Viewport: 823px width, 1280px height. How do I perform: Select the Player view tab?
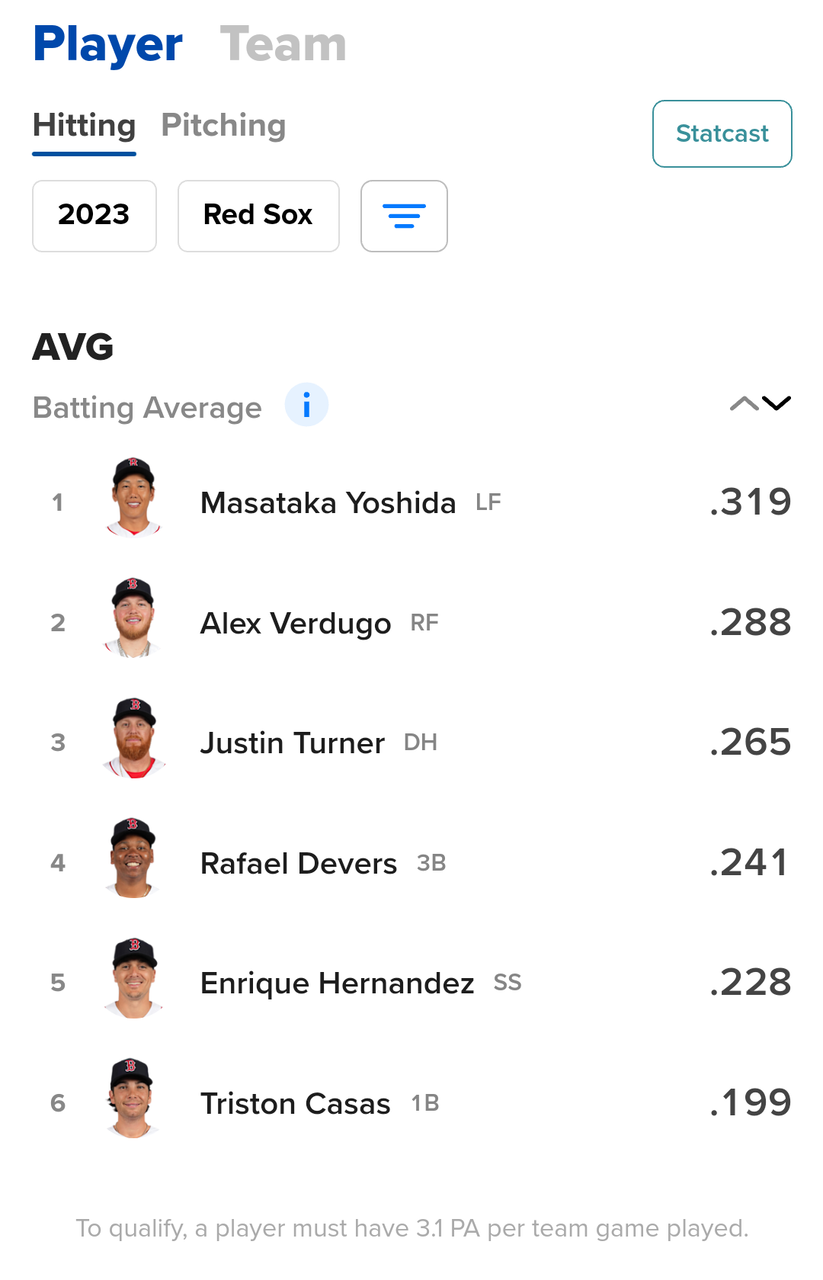tap(108, 45)
